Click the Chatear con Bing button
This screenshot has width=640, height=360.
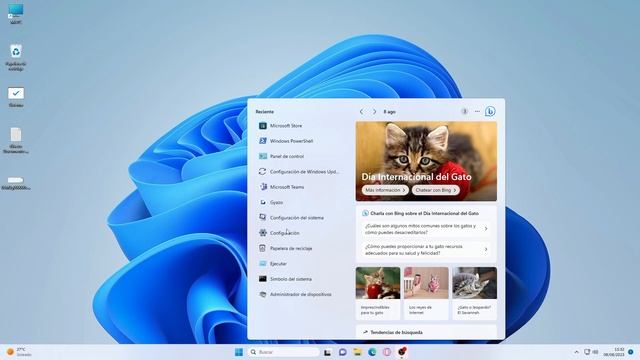point(436,190)
